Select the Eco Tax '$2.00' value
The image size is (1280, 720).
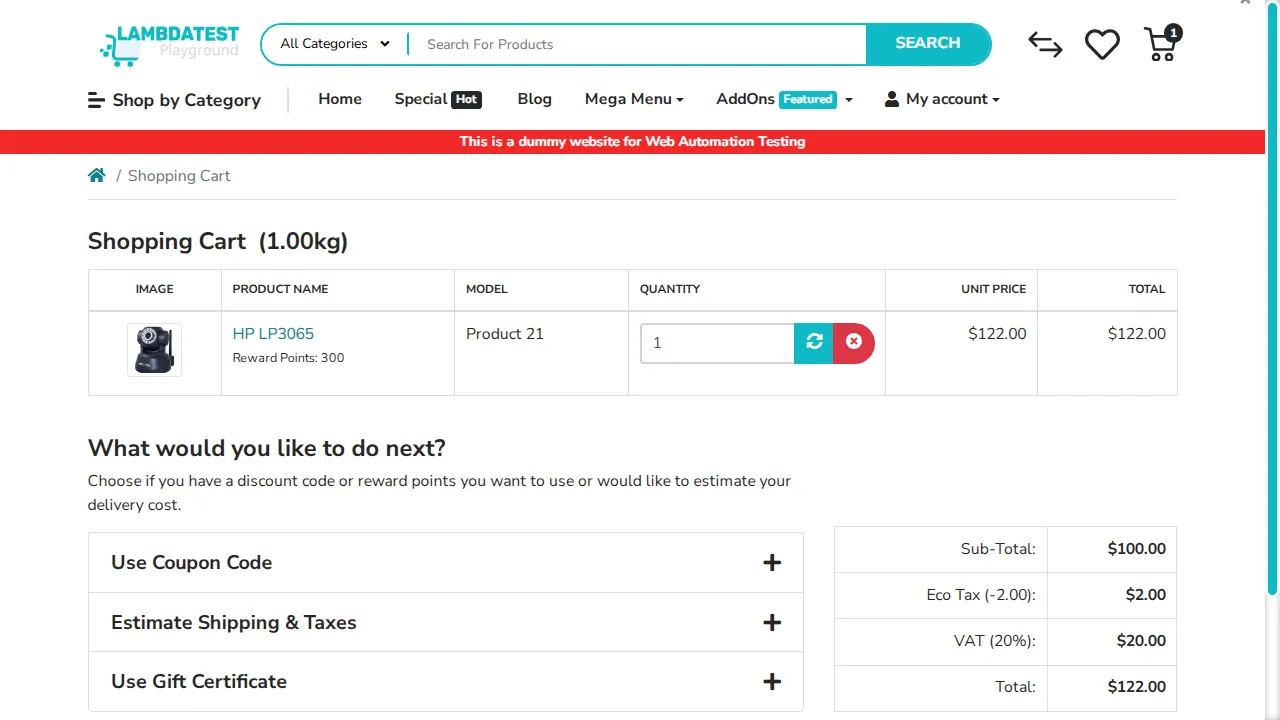pos(1146,595)
